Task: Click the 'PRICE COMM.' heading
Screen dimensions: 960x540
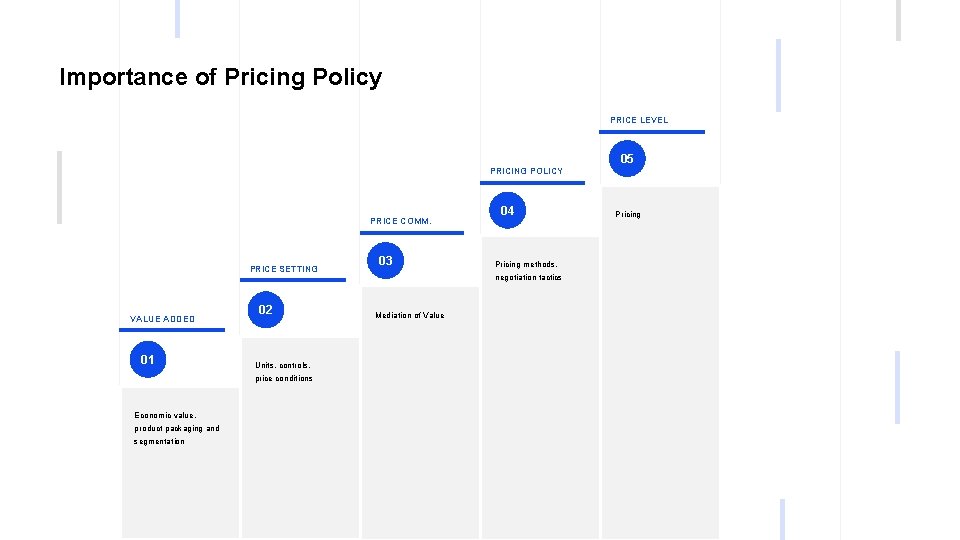Action: point(401,221)
